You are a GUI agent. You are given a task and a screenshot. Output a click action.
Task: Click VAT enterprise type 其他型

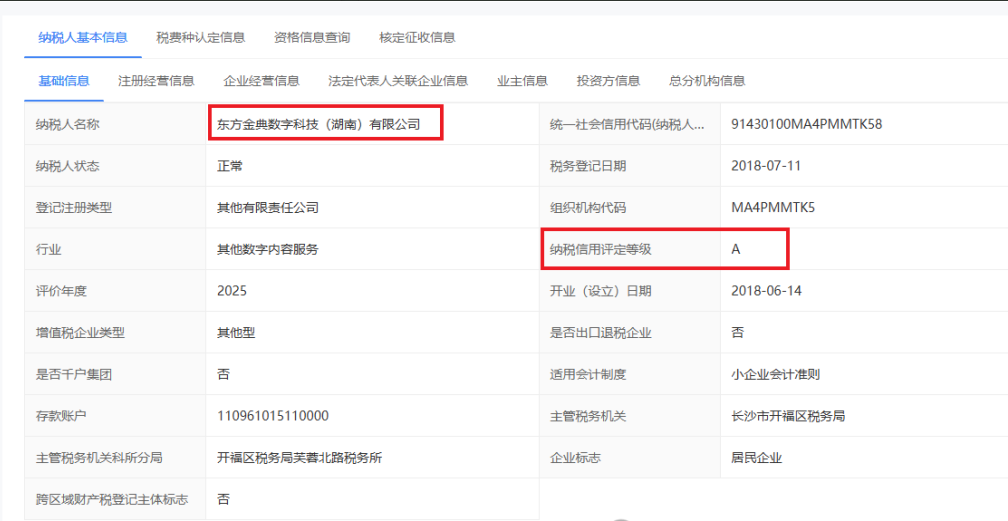(x=236, y=333)
